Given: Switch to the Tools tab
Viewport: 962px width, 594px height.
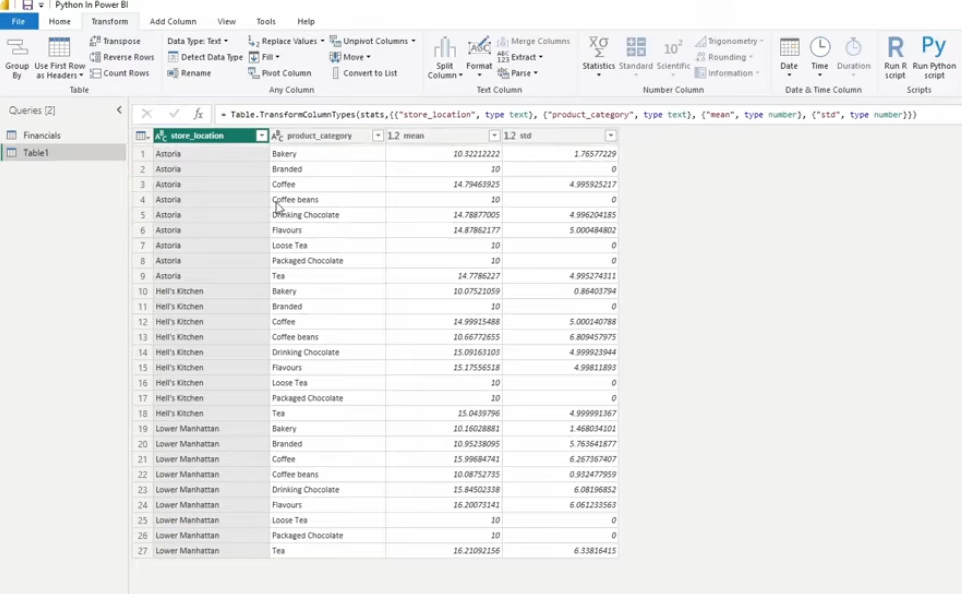Looking at the screenshot, I should coord(266,21).
